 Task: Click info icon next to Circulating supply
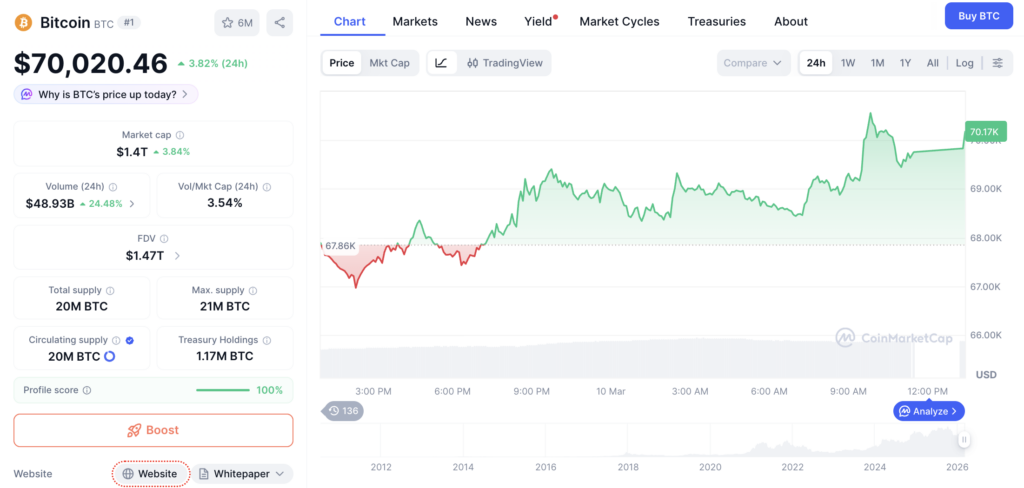pyautogui.click(x=116, y=340)
